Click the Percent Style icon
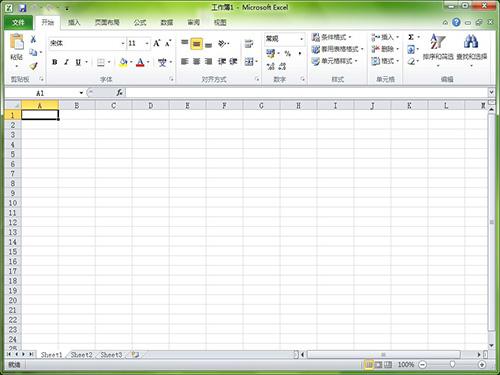500x375 pixels. point(288,53)
